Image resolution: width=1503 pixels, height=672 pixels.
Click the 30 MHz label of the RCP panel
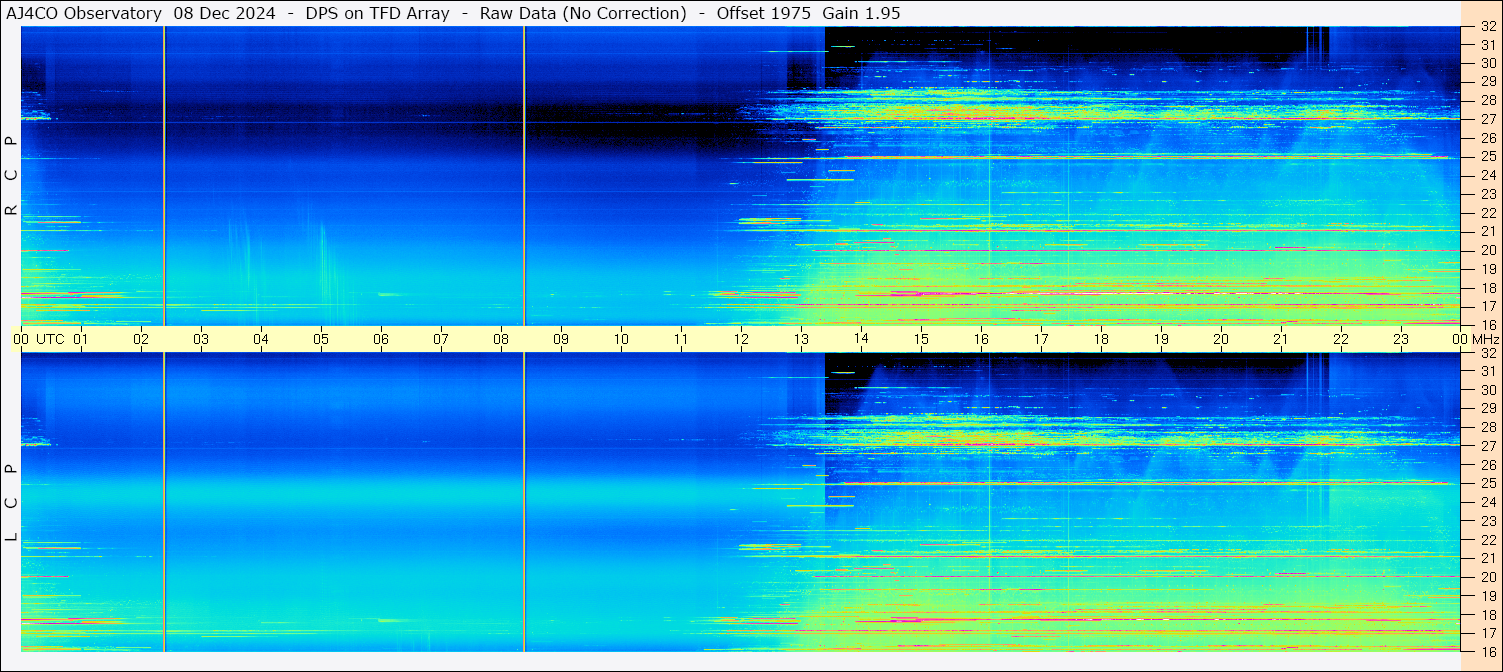click(x=1487, y=63)
